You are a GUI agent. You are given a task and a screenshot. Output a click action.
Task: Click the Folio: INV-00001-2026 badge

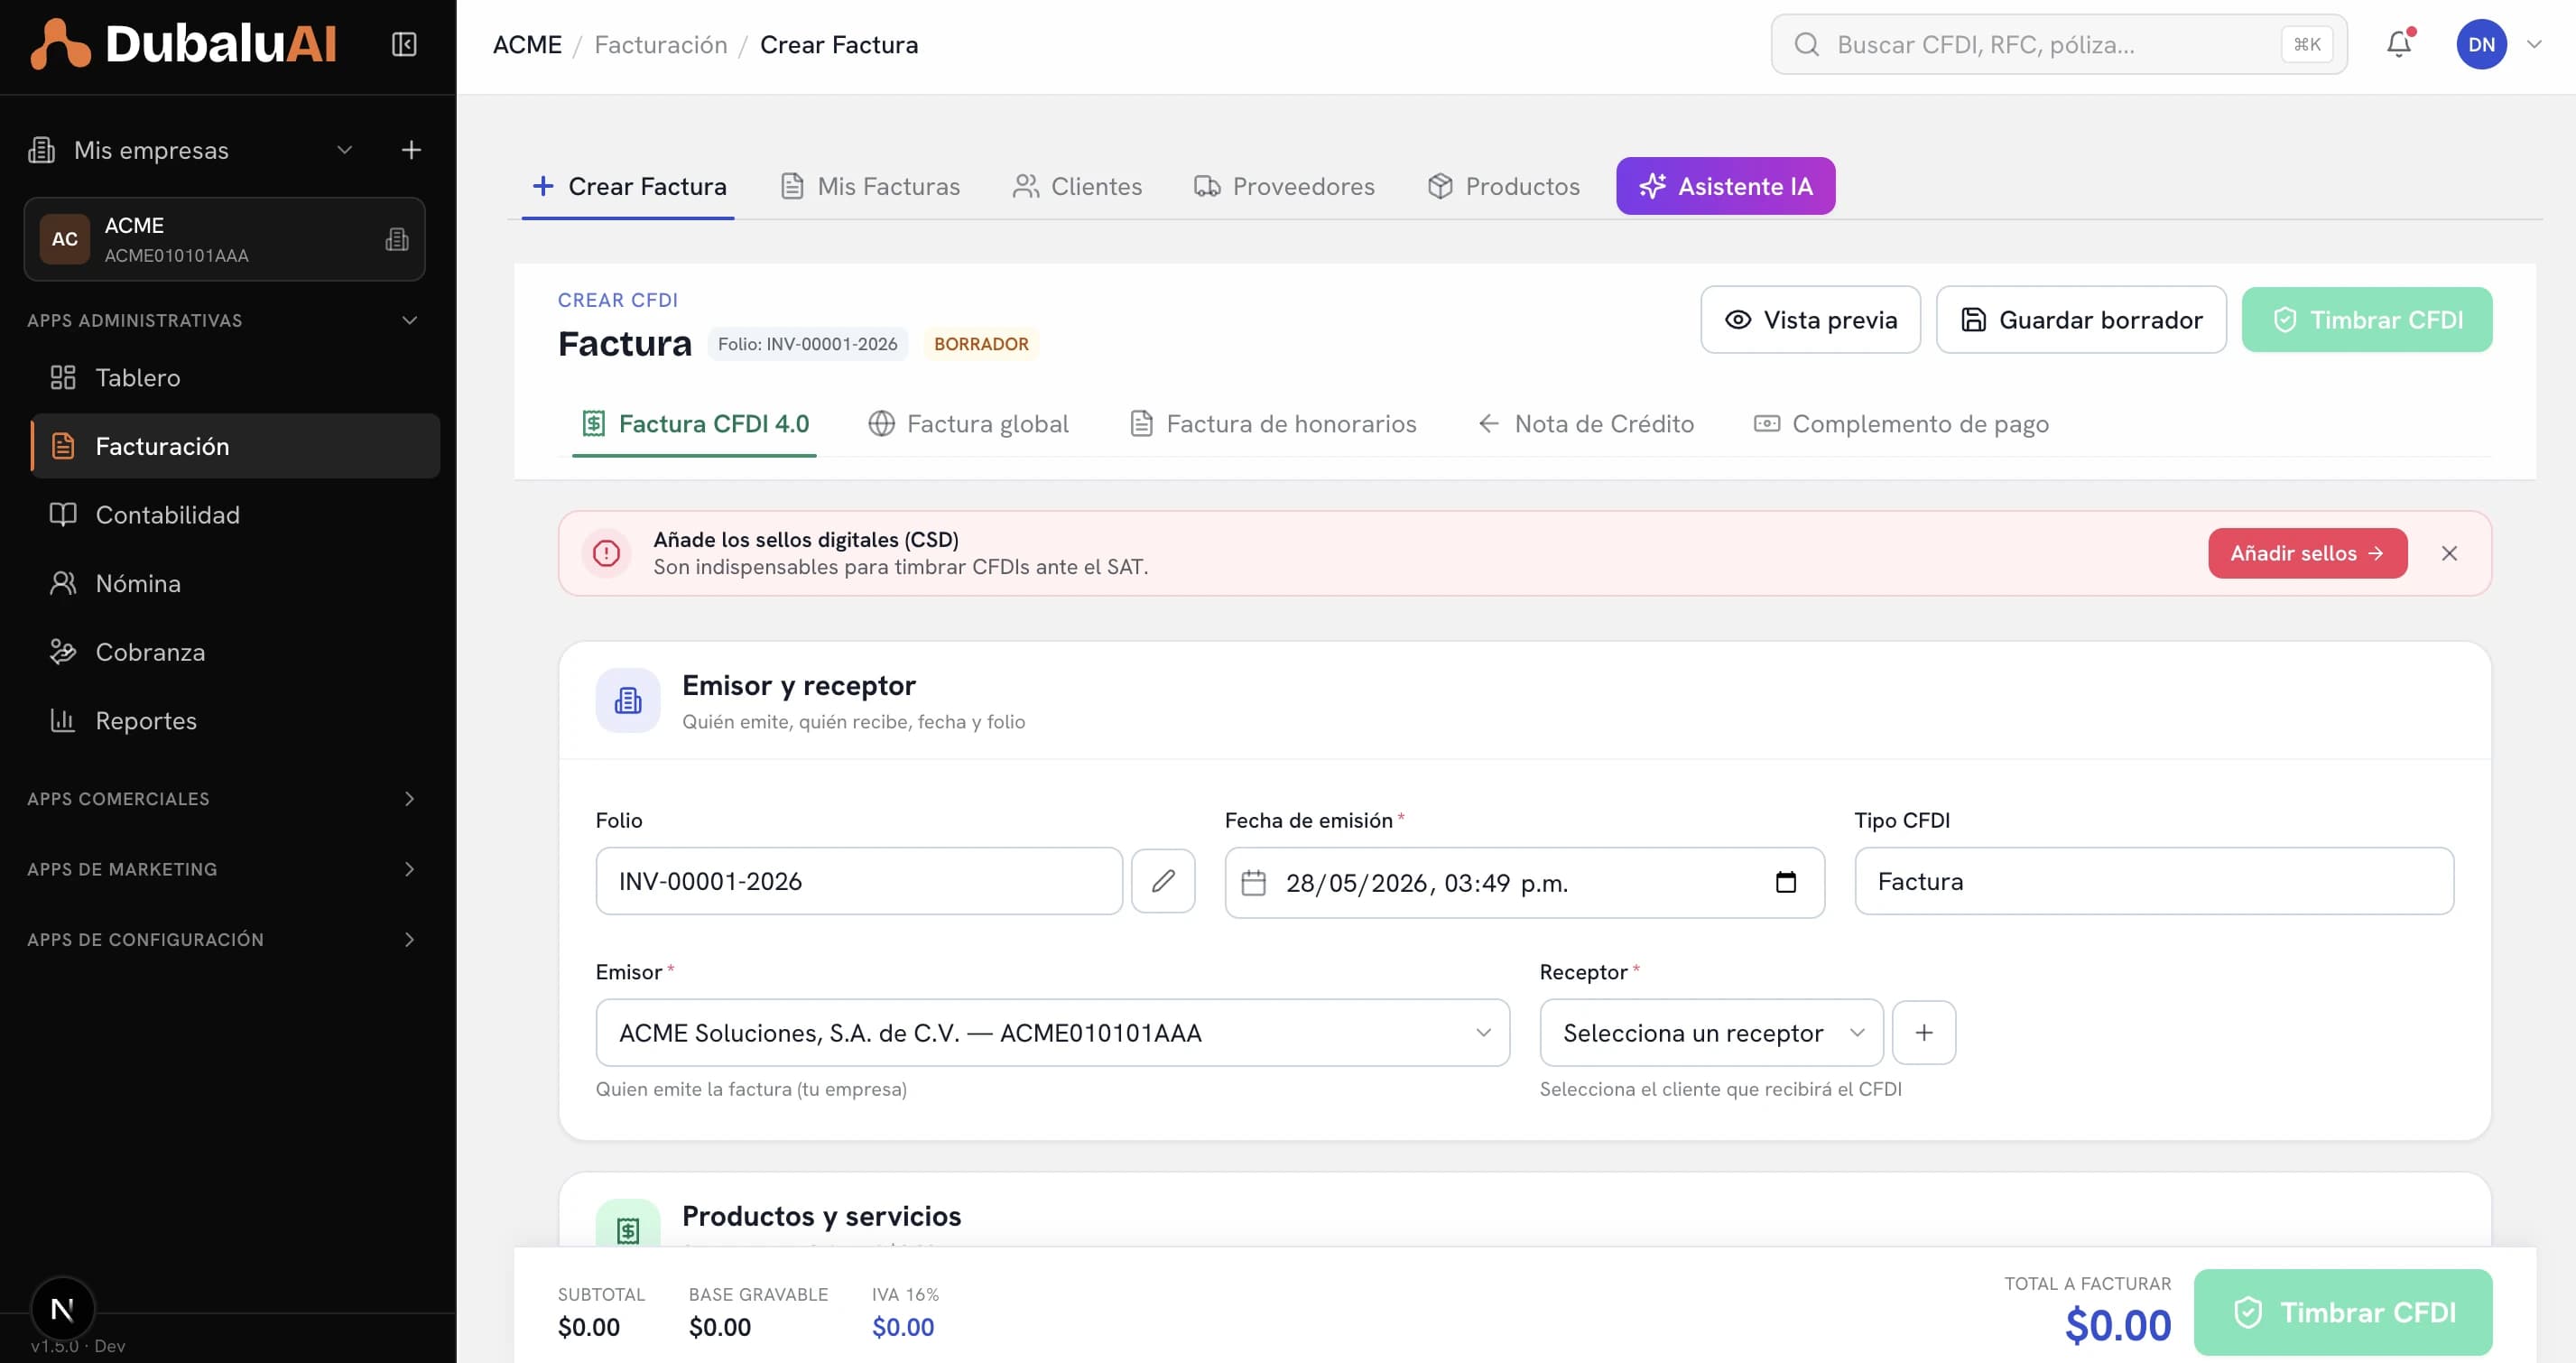pos(808,344)
